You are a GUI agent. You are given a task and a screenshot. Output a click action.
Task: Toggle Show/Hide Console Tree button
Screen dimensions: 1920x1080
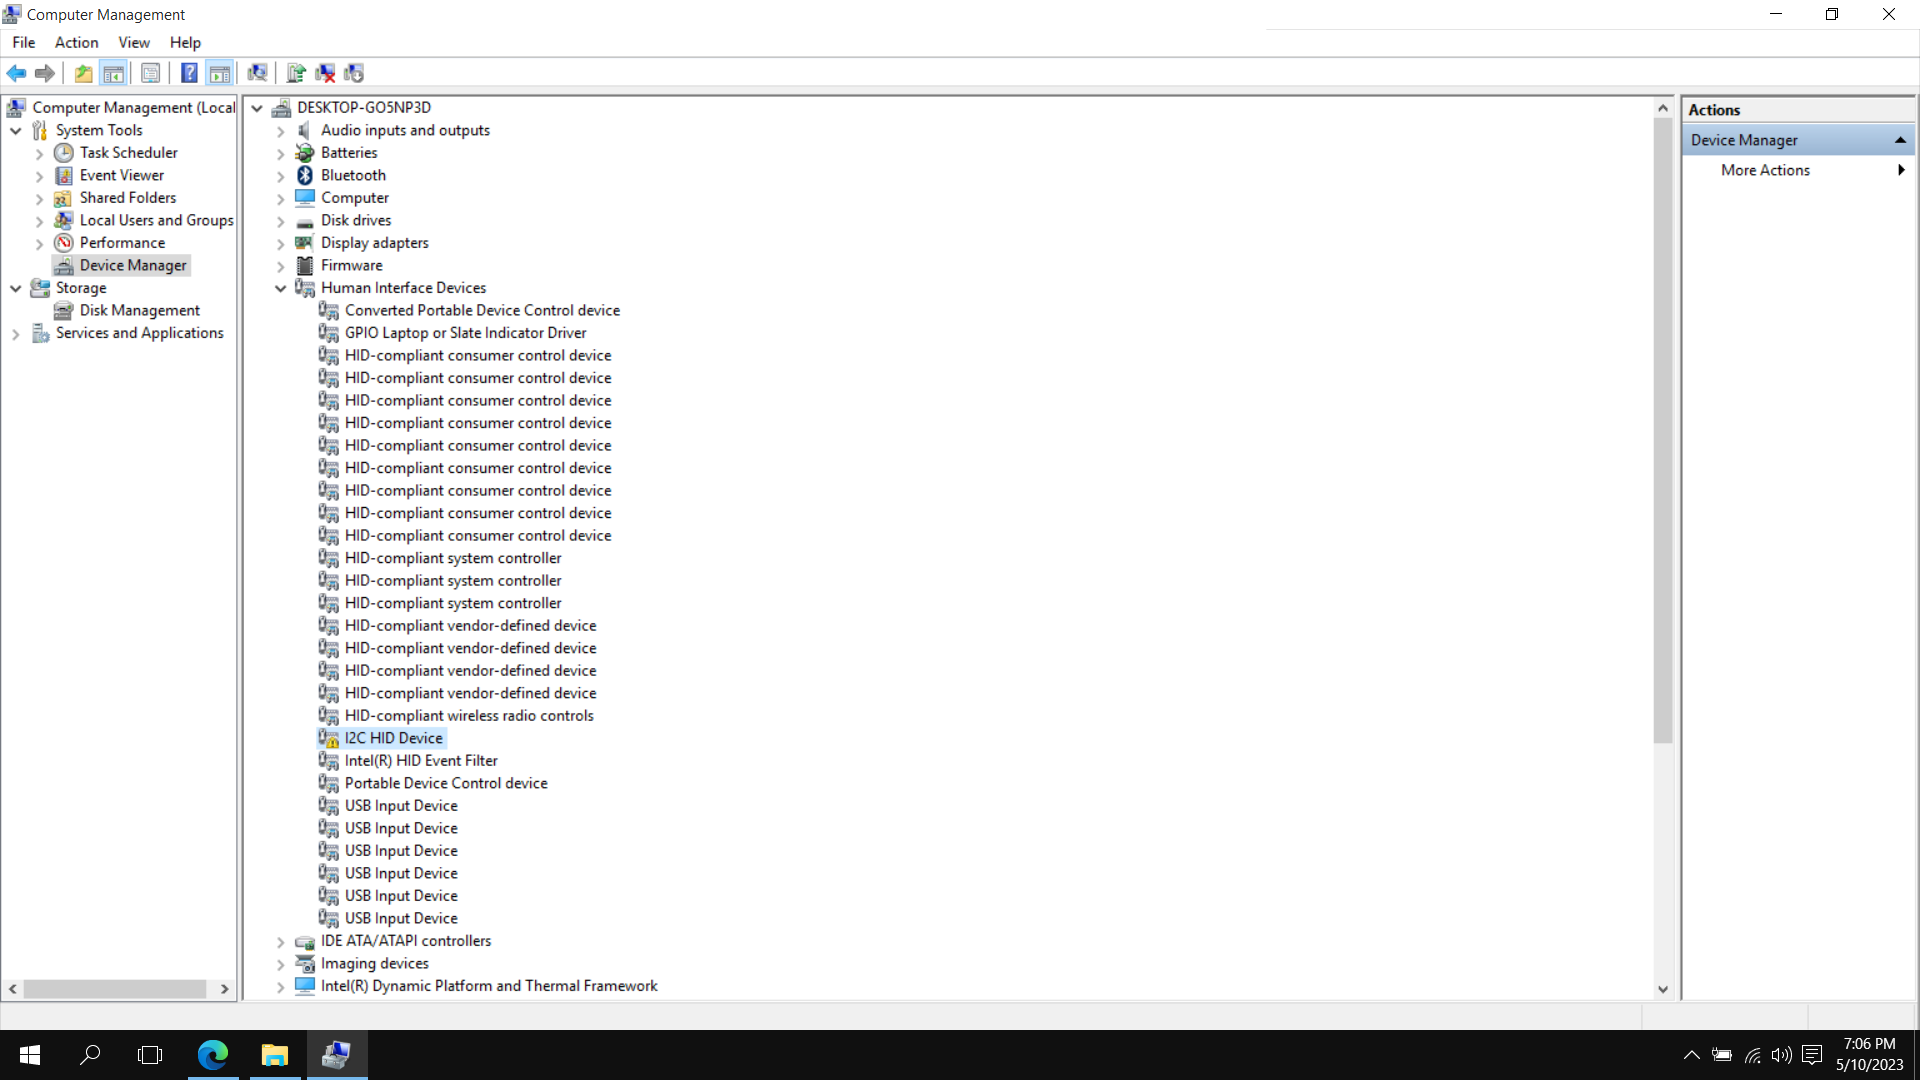pos(114,73)
